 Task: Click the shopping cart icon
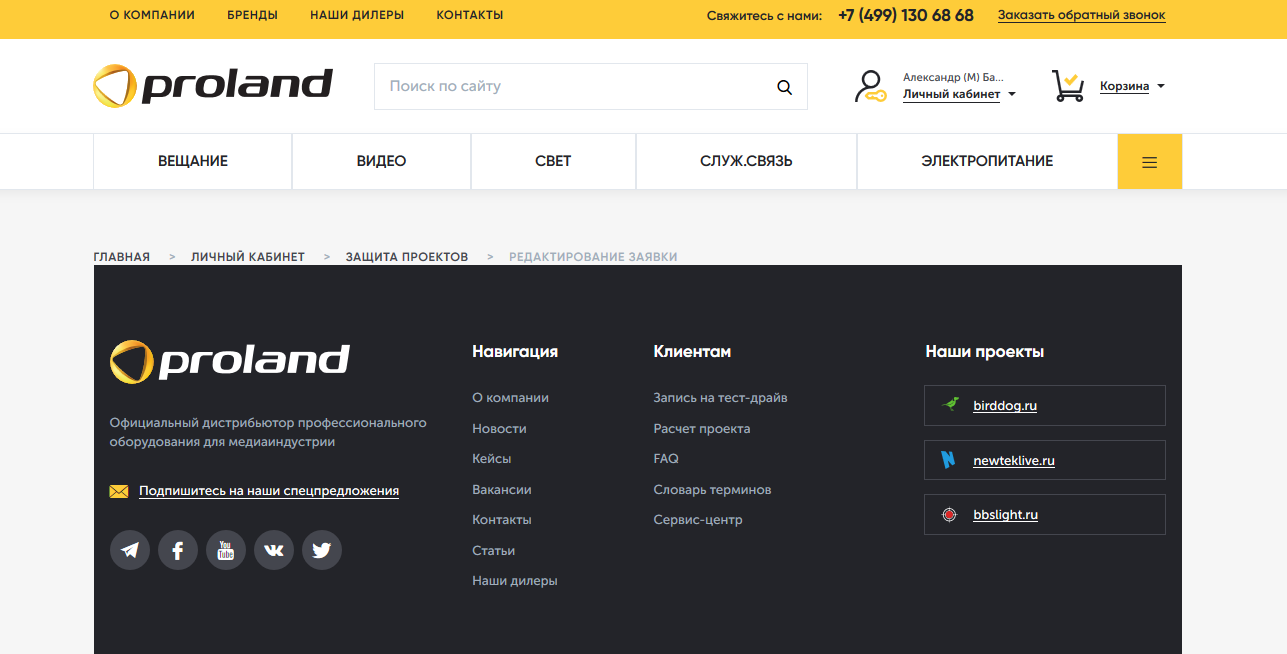coord(1068,86)
